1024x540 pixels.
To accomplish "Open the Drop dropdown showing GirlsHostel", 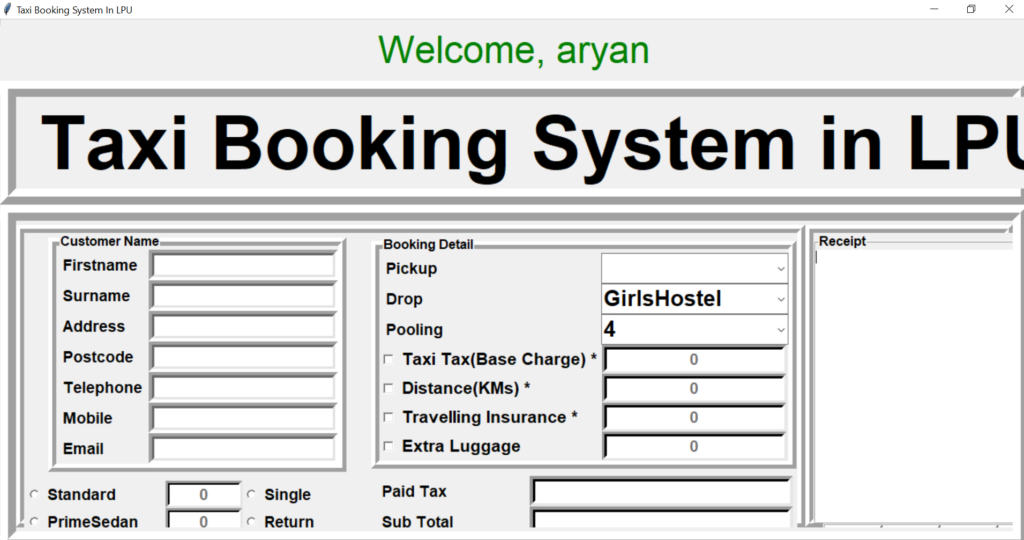I will click(694, 299).
